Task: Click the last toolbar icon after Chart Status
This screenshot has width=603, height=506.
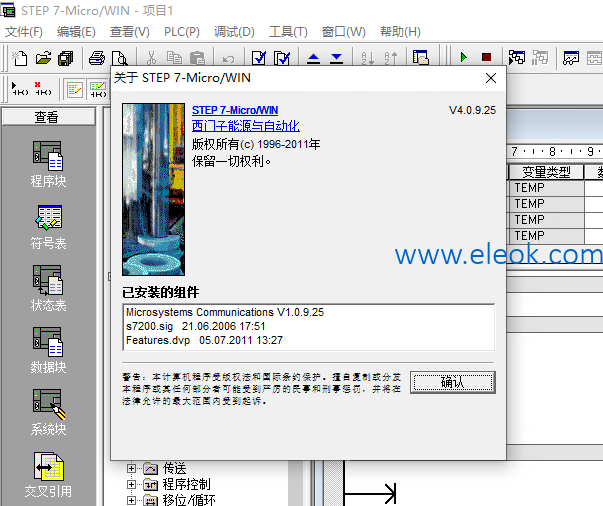Action: tap(595, 58)
